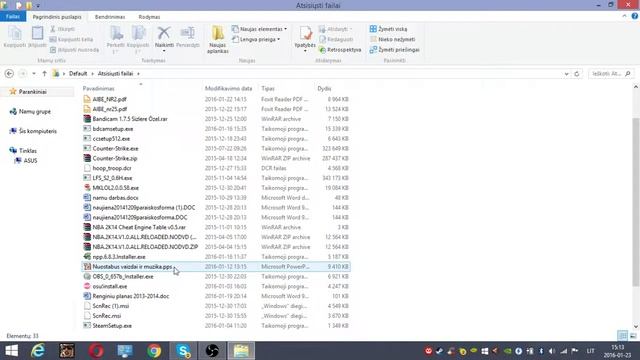The width and height of the screenshot is (640, 360).
Task: Open Skype from the taskbar
Action: [x=183, y=351]
